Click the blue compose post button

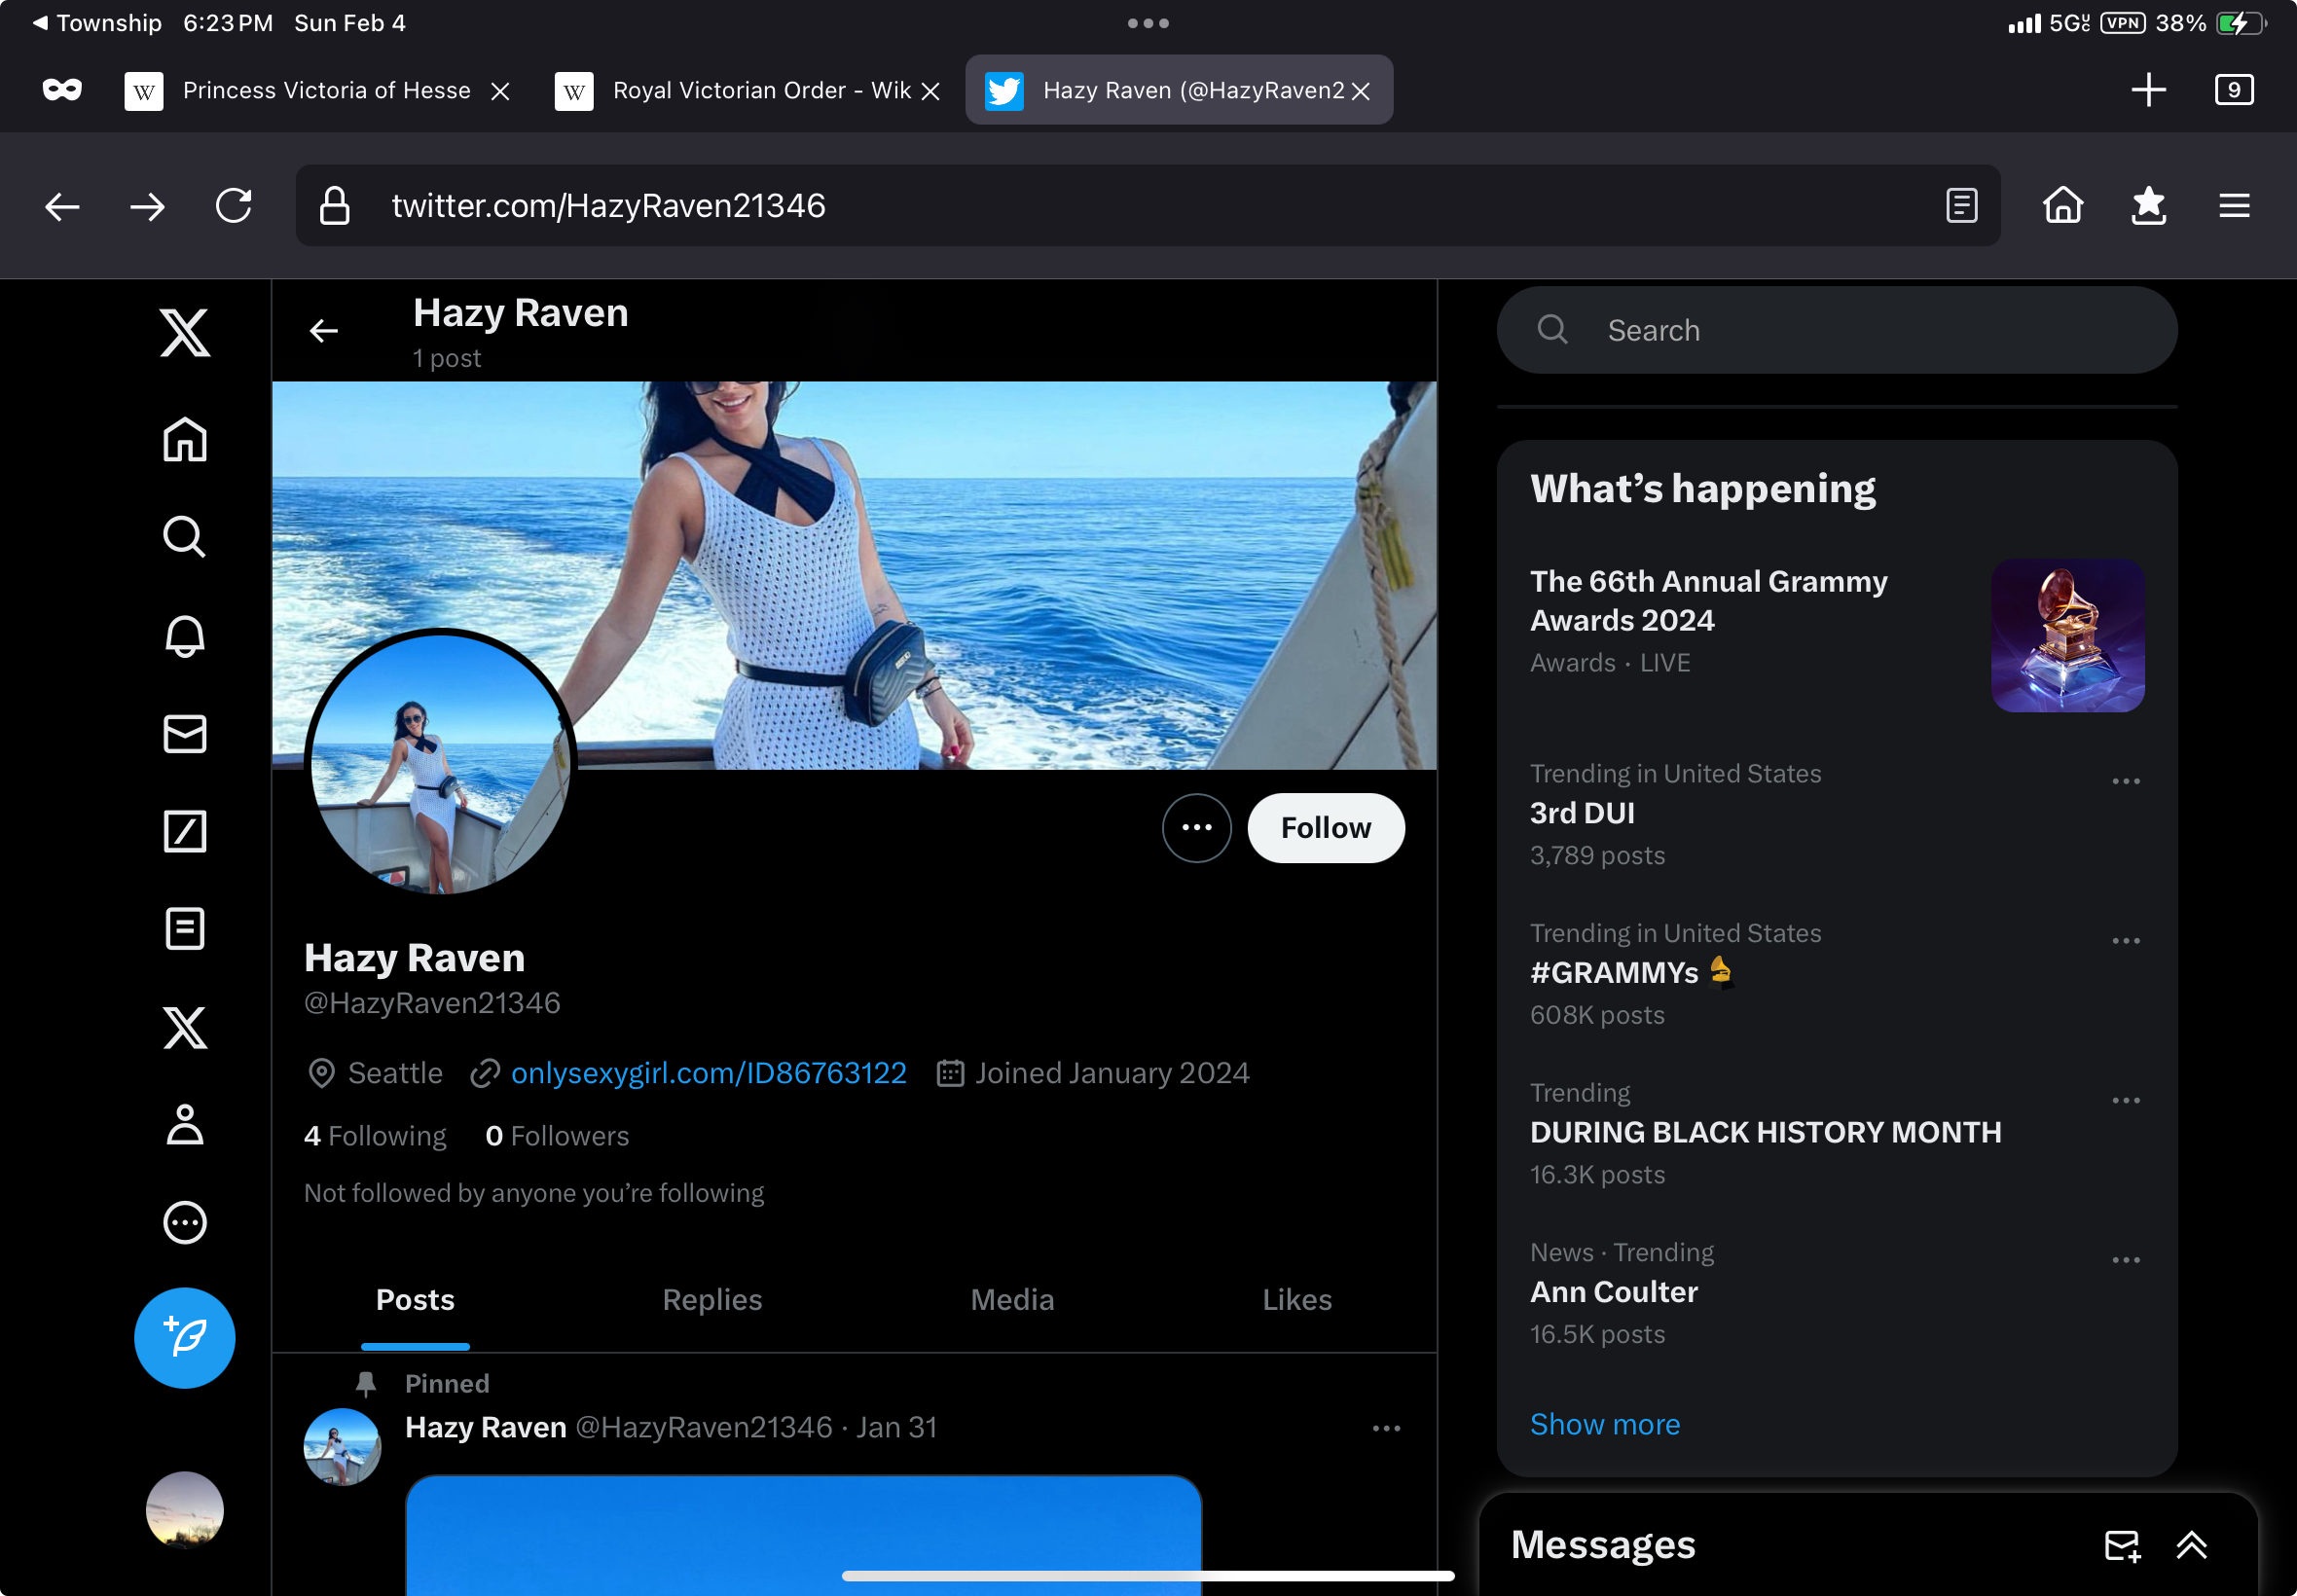coord(185,1337)
